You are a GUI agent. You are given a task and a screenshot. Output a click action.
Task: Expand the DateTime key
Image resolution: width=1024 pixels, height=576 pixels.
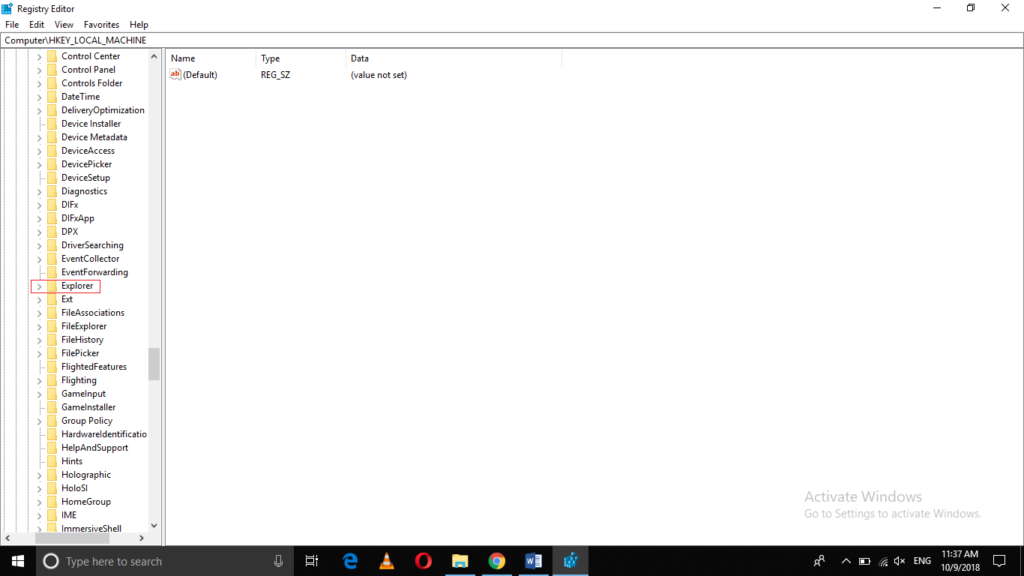tap(39, 97)
